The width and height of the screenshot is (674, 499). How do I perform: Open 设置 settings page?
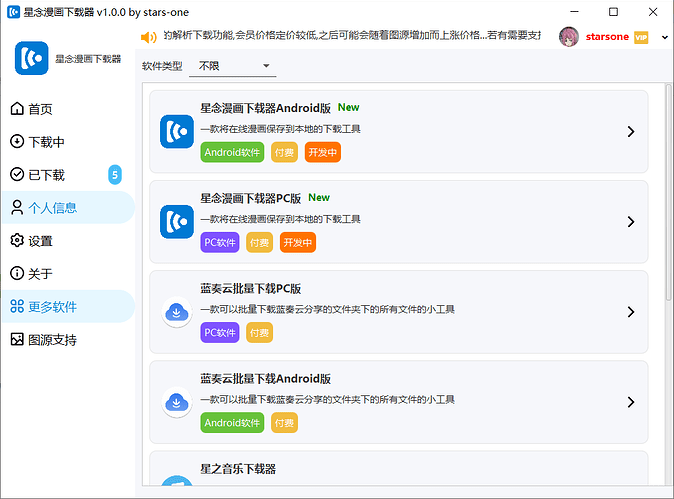click(x=68, y=241)
